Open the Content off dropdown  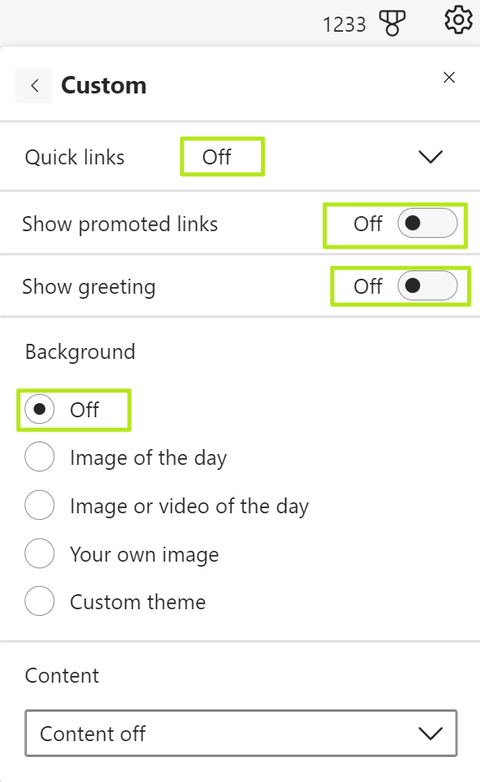241,733
